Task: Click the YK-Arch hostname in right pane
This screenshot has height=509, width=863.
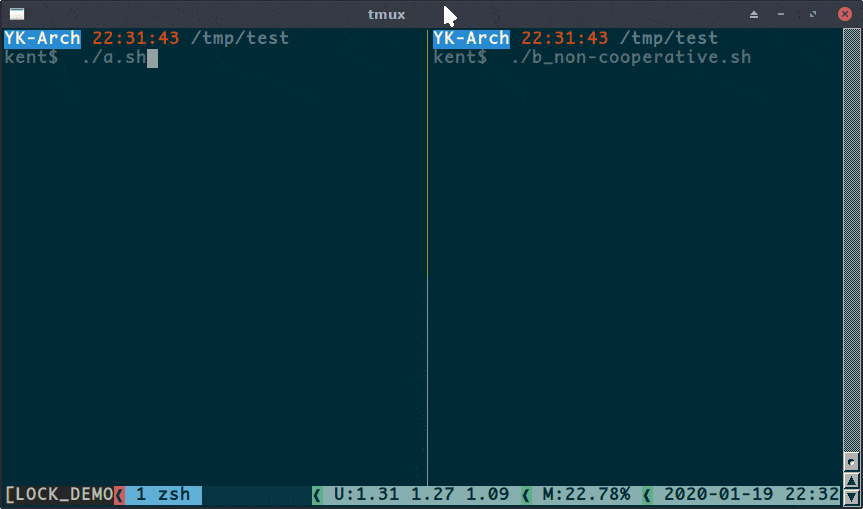Action: (x=471, y=38)
